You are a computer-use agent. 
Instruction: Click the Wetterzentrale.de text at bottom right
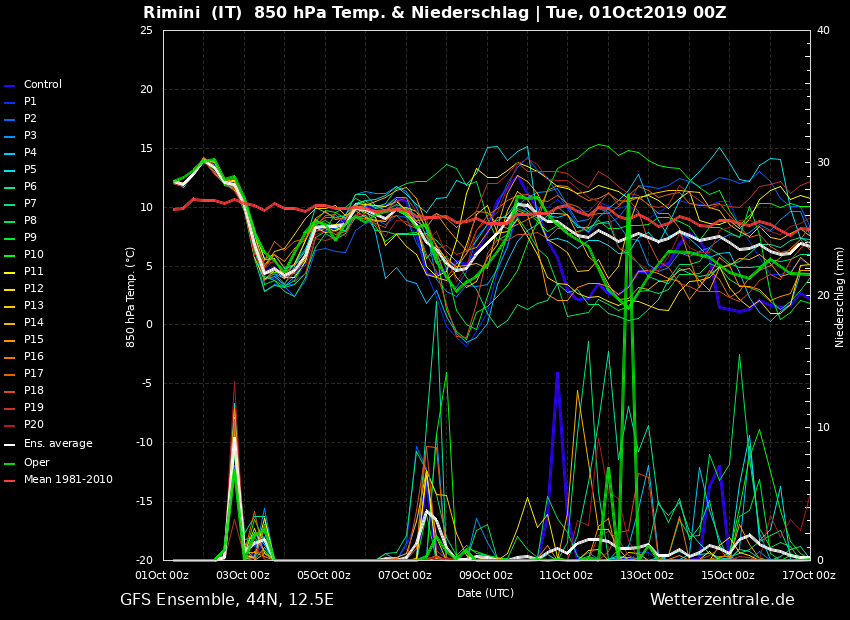point(722,600)
